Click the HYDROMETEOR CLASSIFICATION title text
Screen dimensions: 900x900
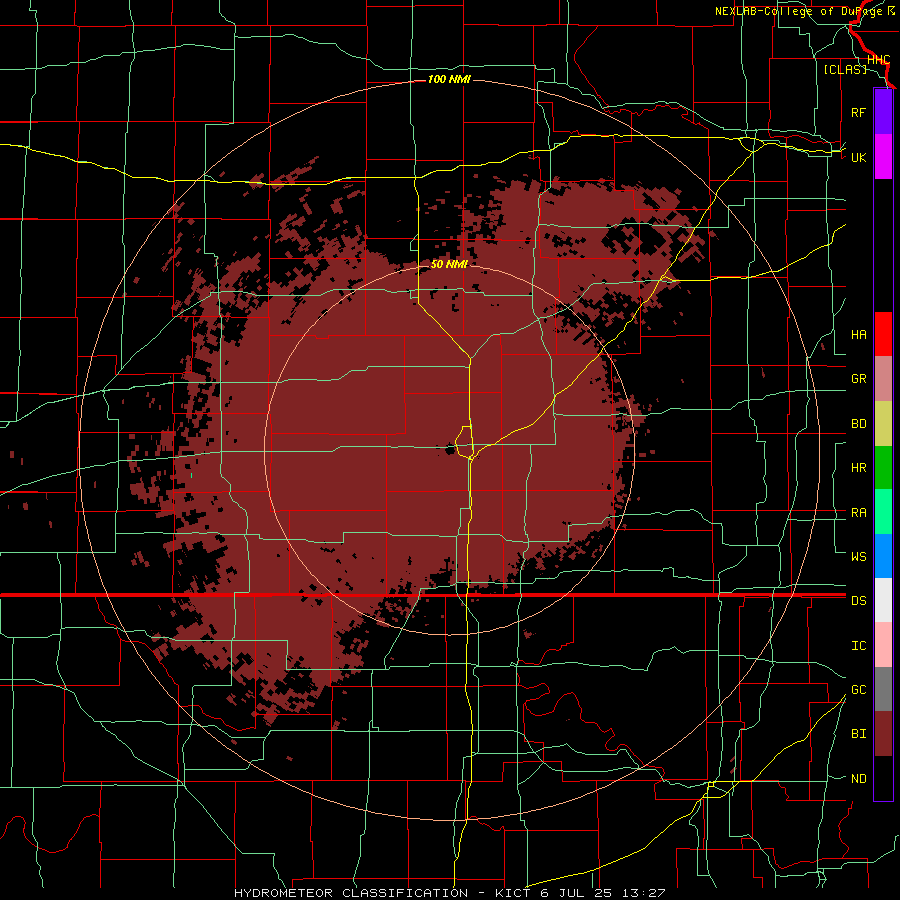tap(351, 893)
